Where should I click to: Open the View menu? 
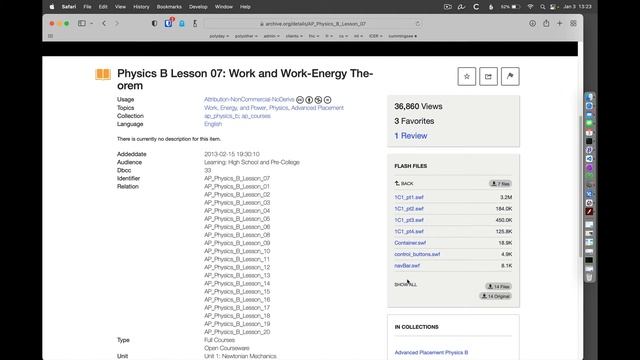120,7
